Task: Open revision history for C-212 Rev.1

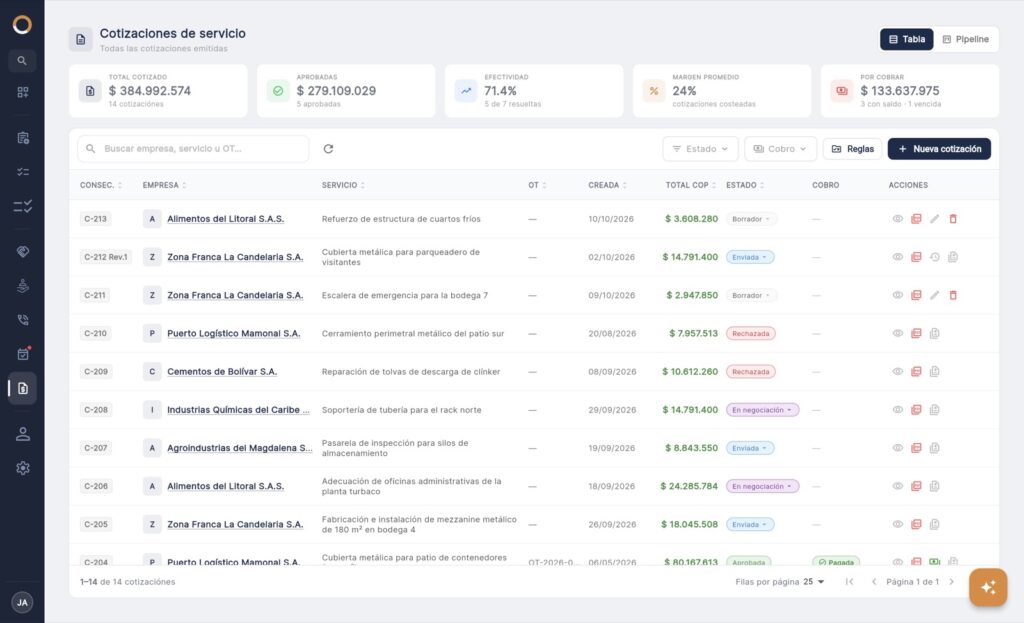Action: tap(935, 257)
